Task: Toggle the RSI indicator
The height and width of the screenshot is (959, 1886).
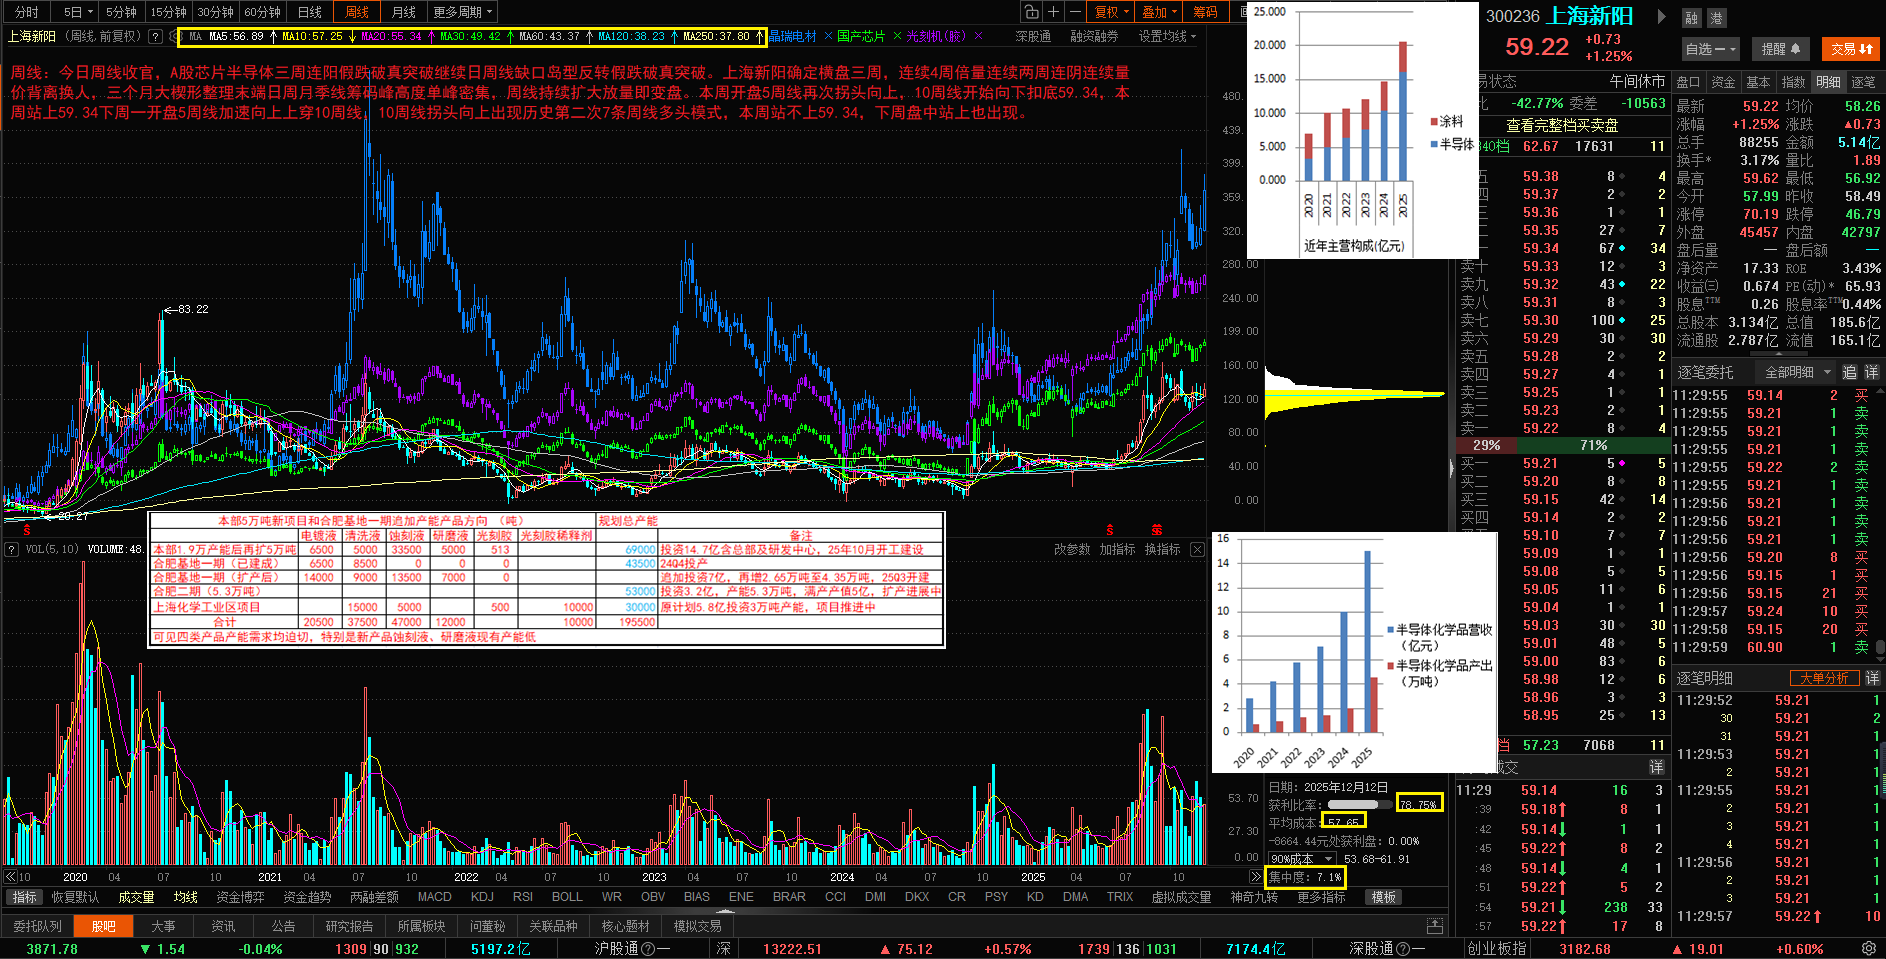Action: (523, 897)
